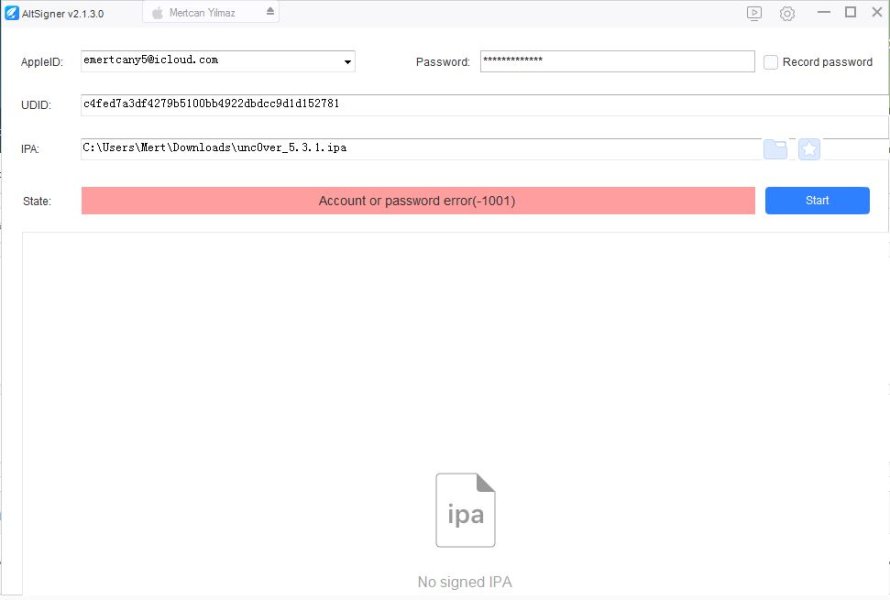Viewport: 890px width, 600px height.
Task: Open settings with the gear icon
Action: tap(787, 13)
